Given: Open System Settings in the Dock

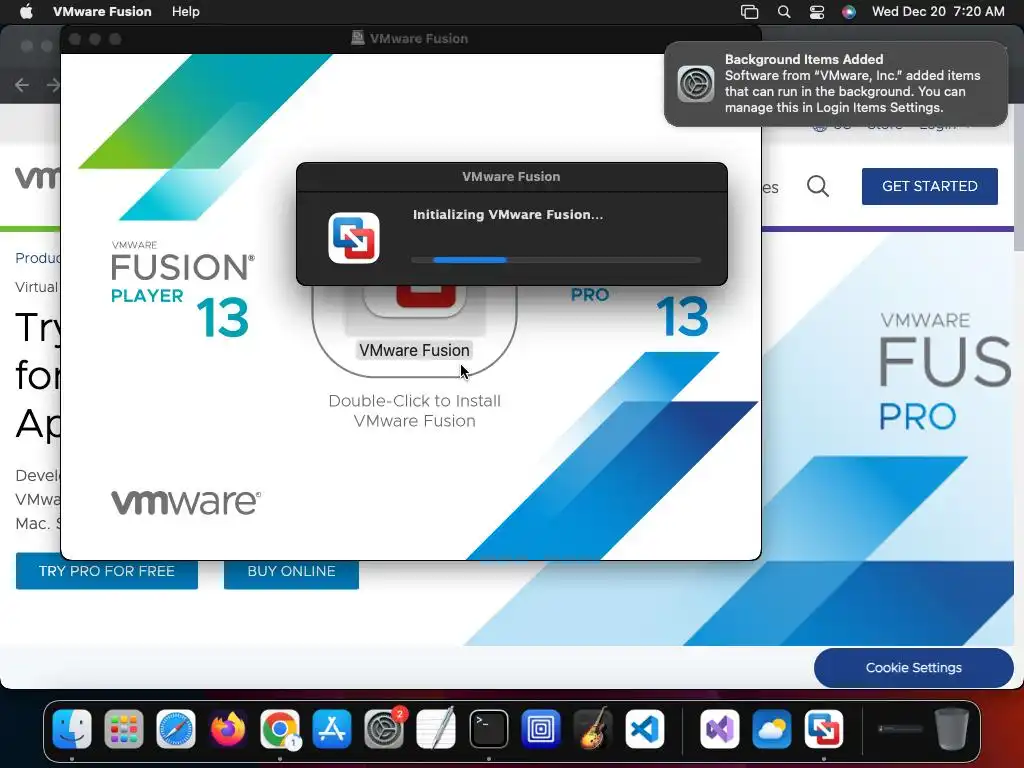Looking at the screenshot, I should point(384,729).
